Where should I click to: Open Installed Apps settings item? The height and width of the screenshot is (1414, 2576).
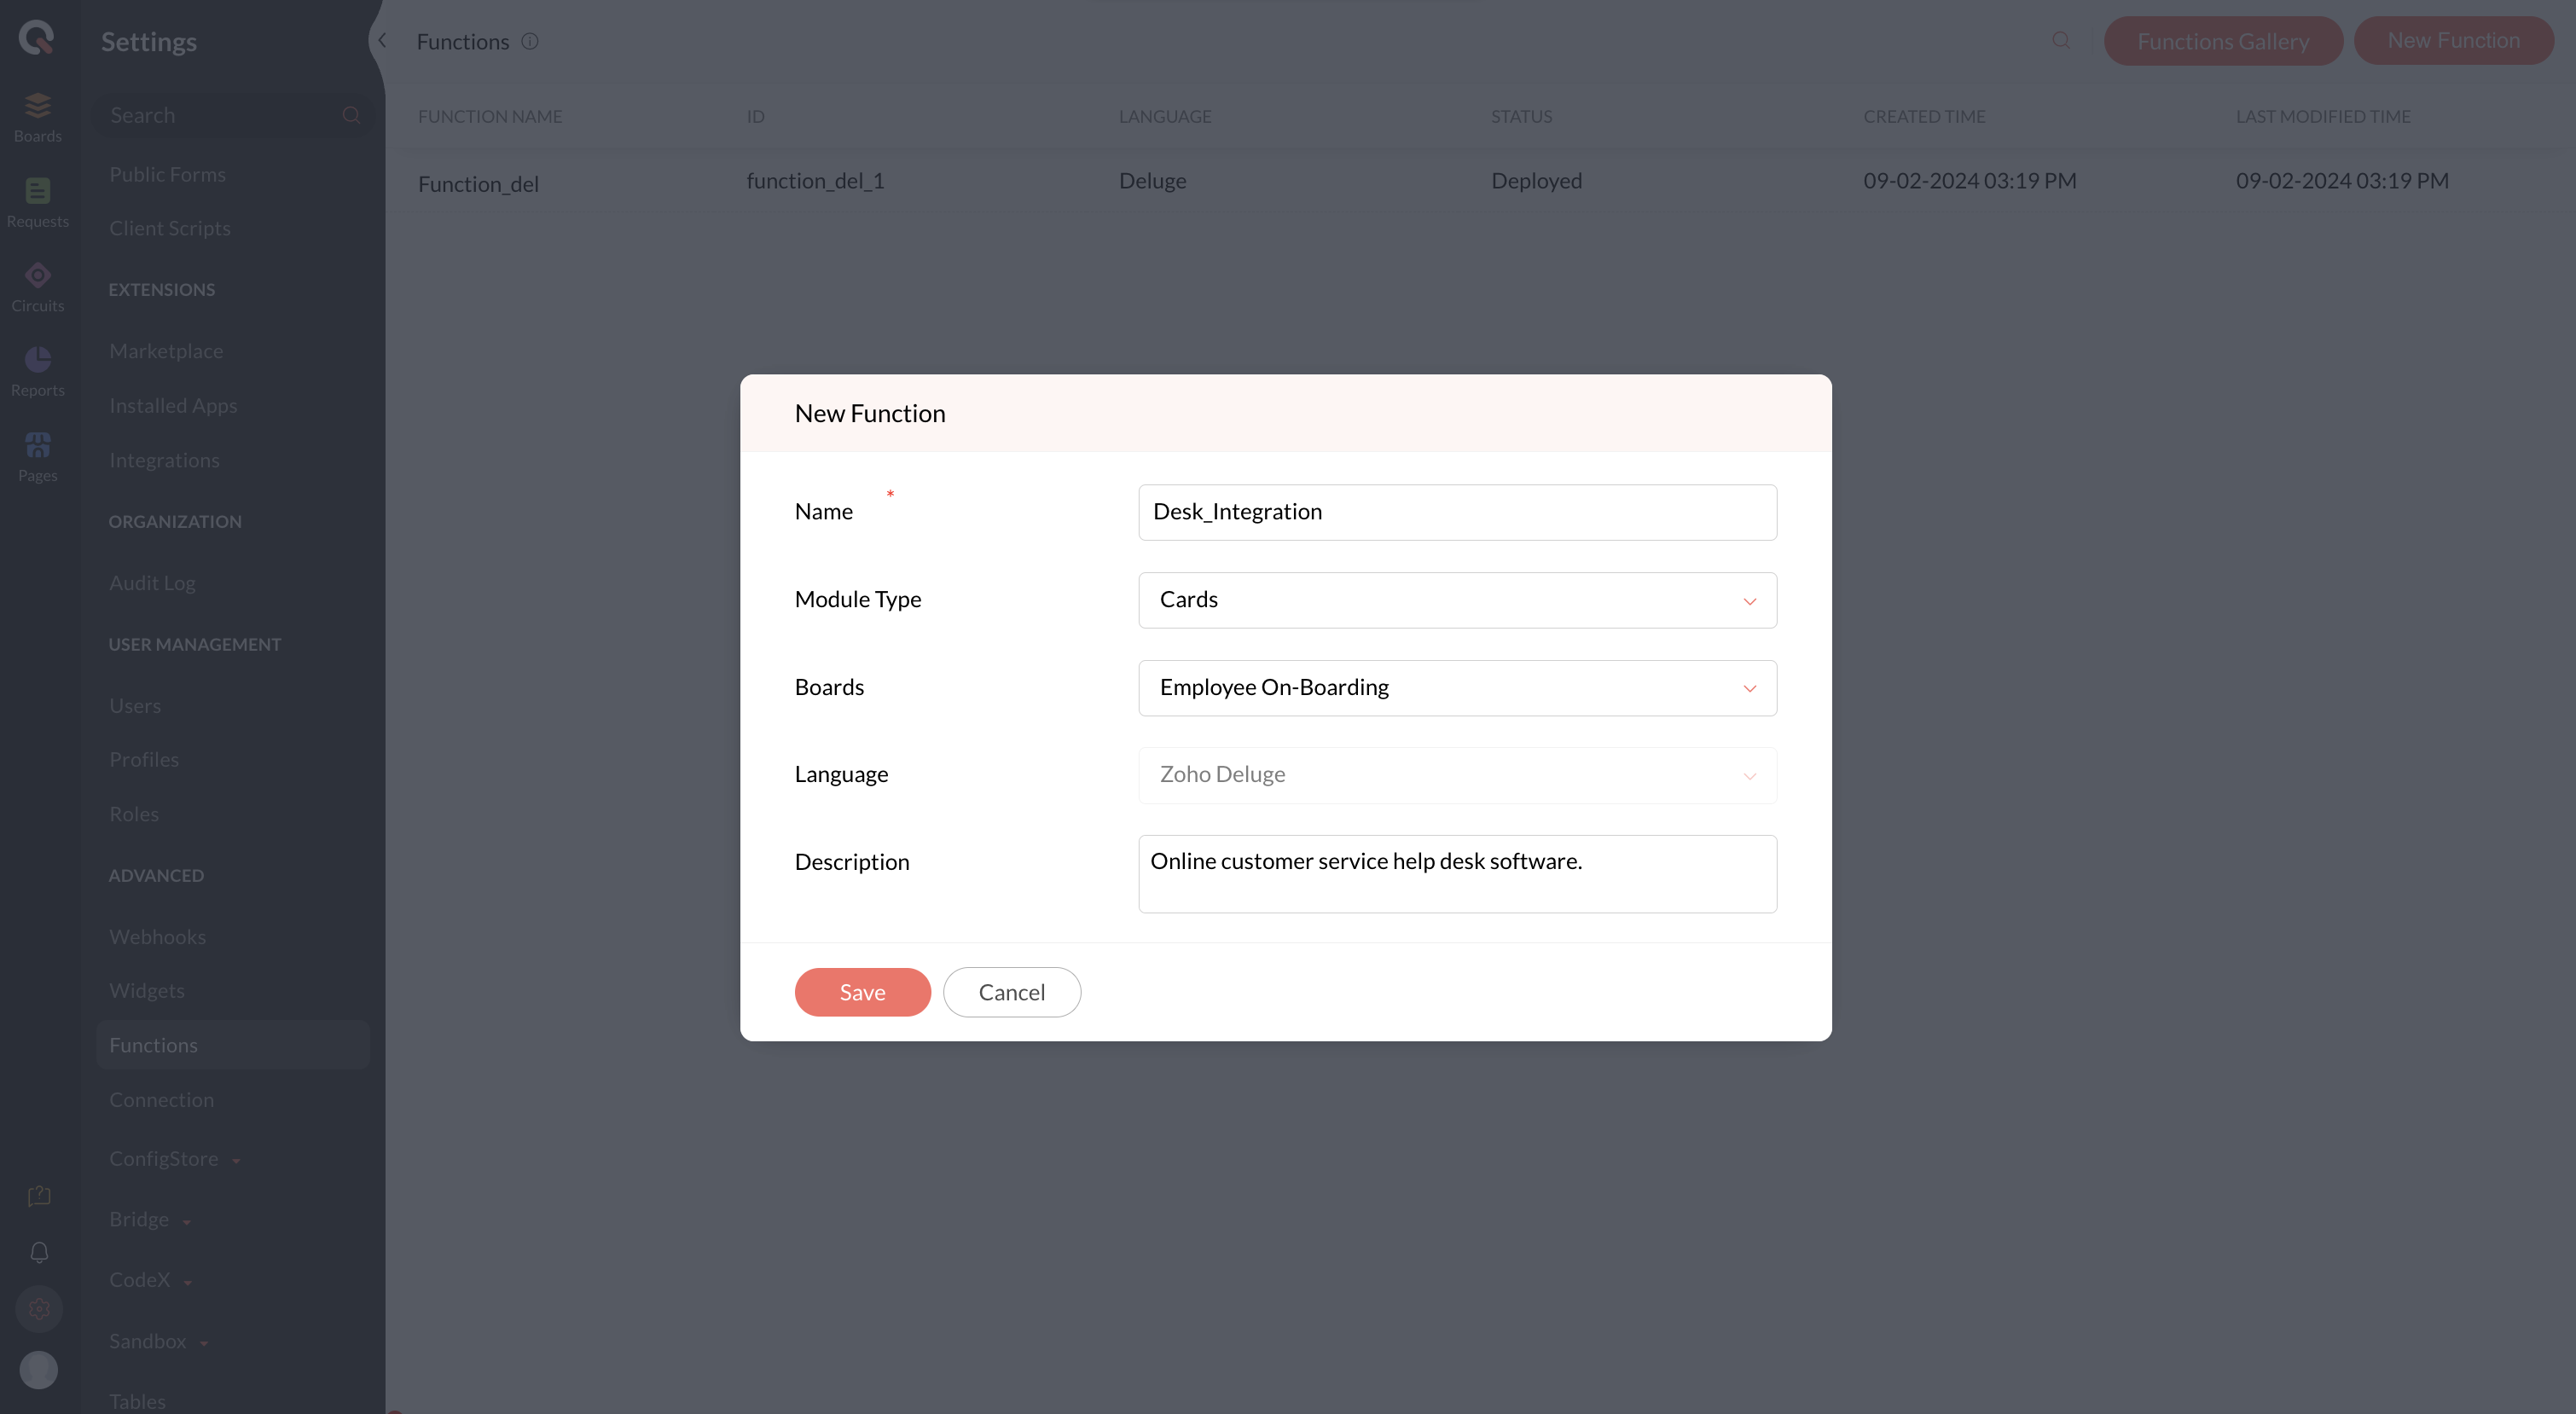pos(173,405)
